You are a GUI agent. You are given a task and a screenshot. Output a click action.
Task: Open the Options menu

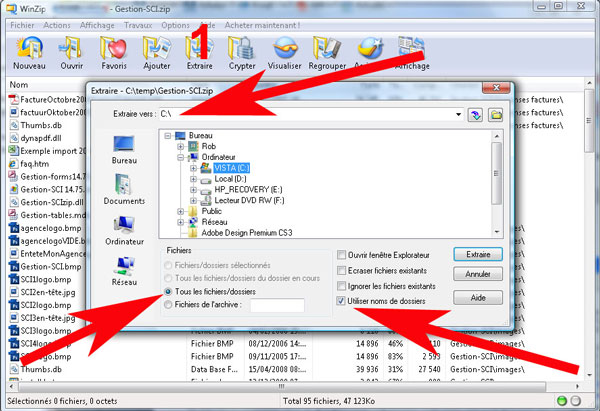coord(175,25)
